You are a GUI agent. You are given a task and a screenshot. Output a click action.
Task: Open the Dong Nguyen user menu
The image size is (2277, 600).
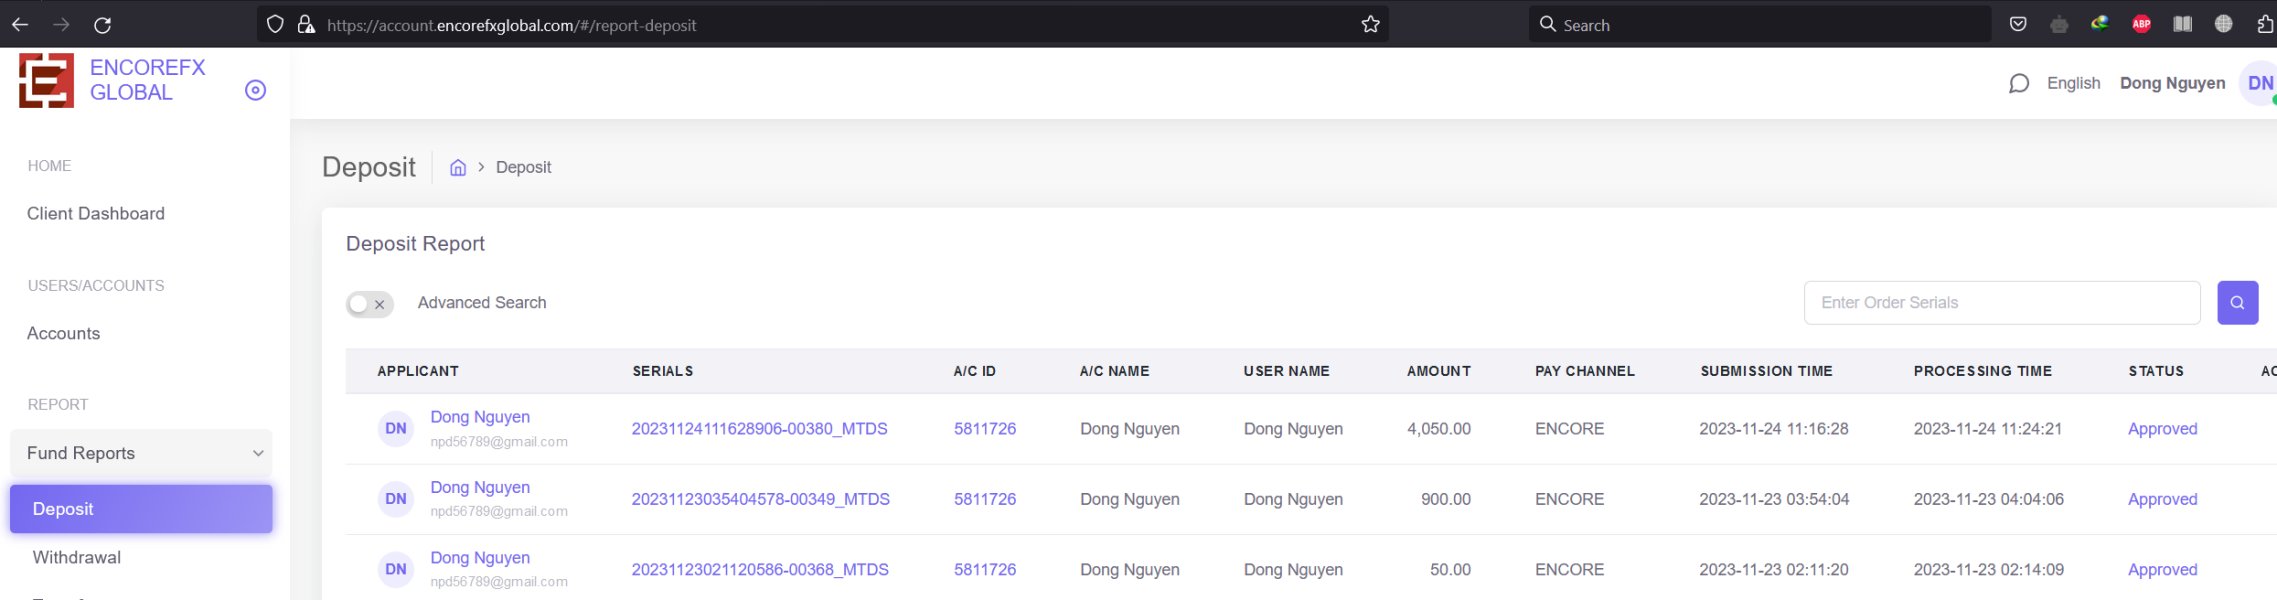[2172, 84]
